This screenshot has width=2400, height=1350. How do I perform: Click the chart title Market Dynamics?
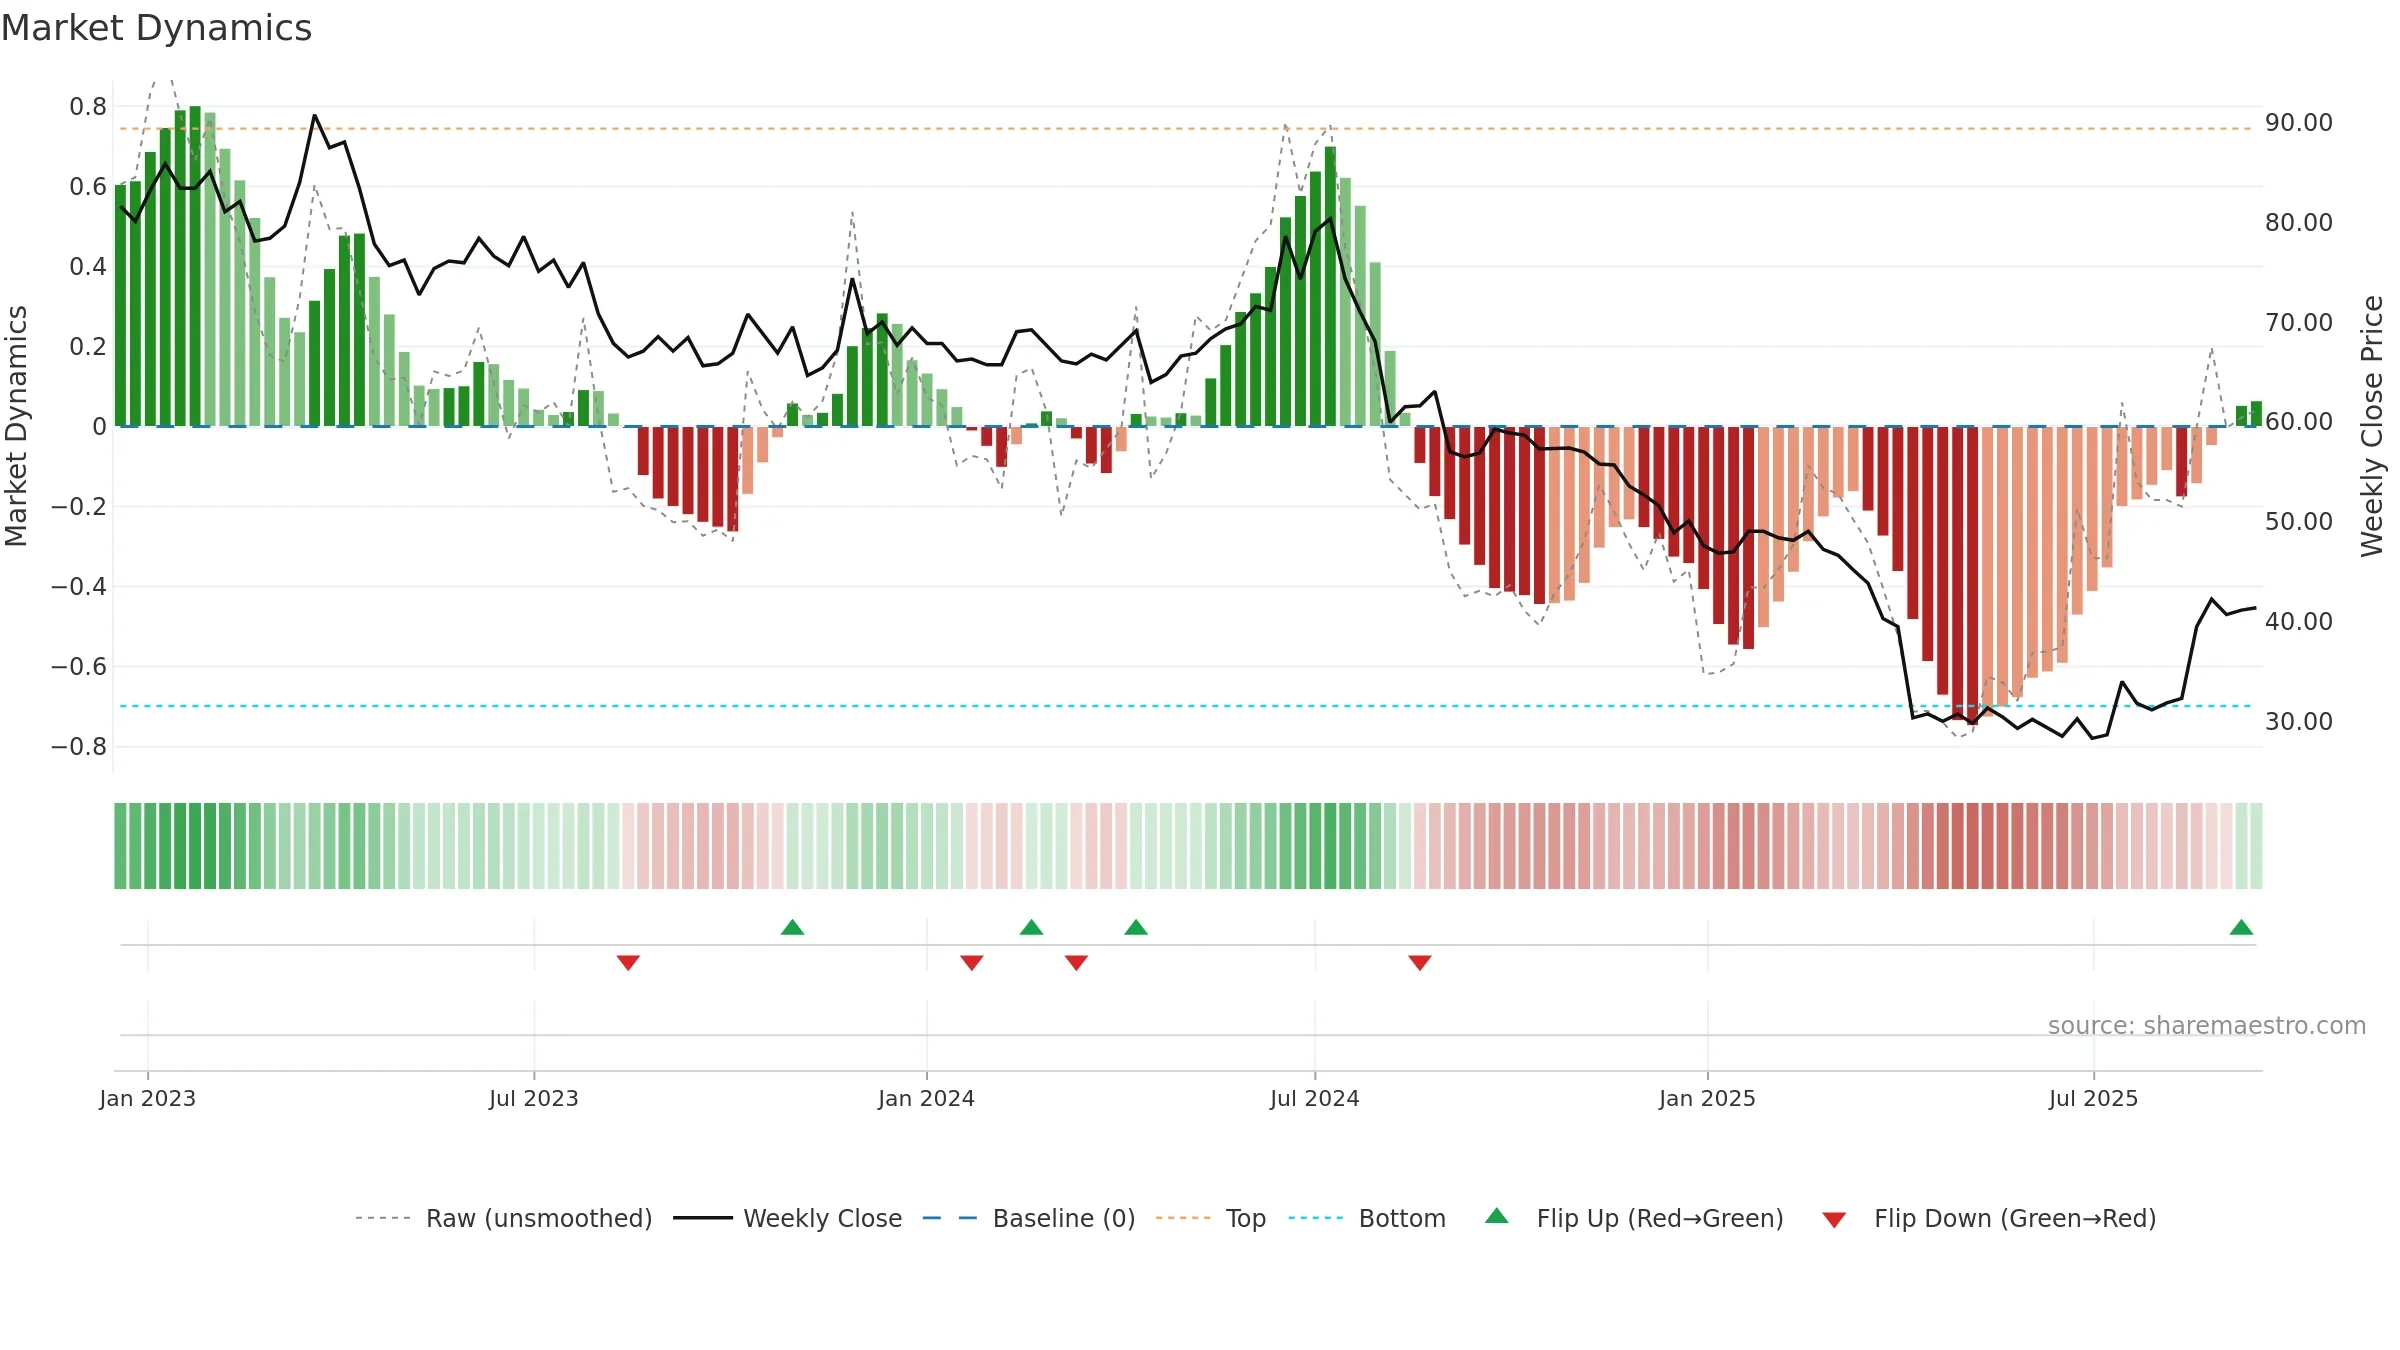point(157,28)
